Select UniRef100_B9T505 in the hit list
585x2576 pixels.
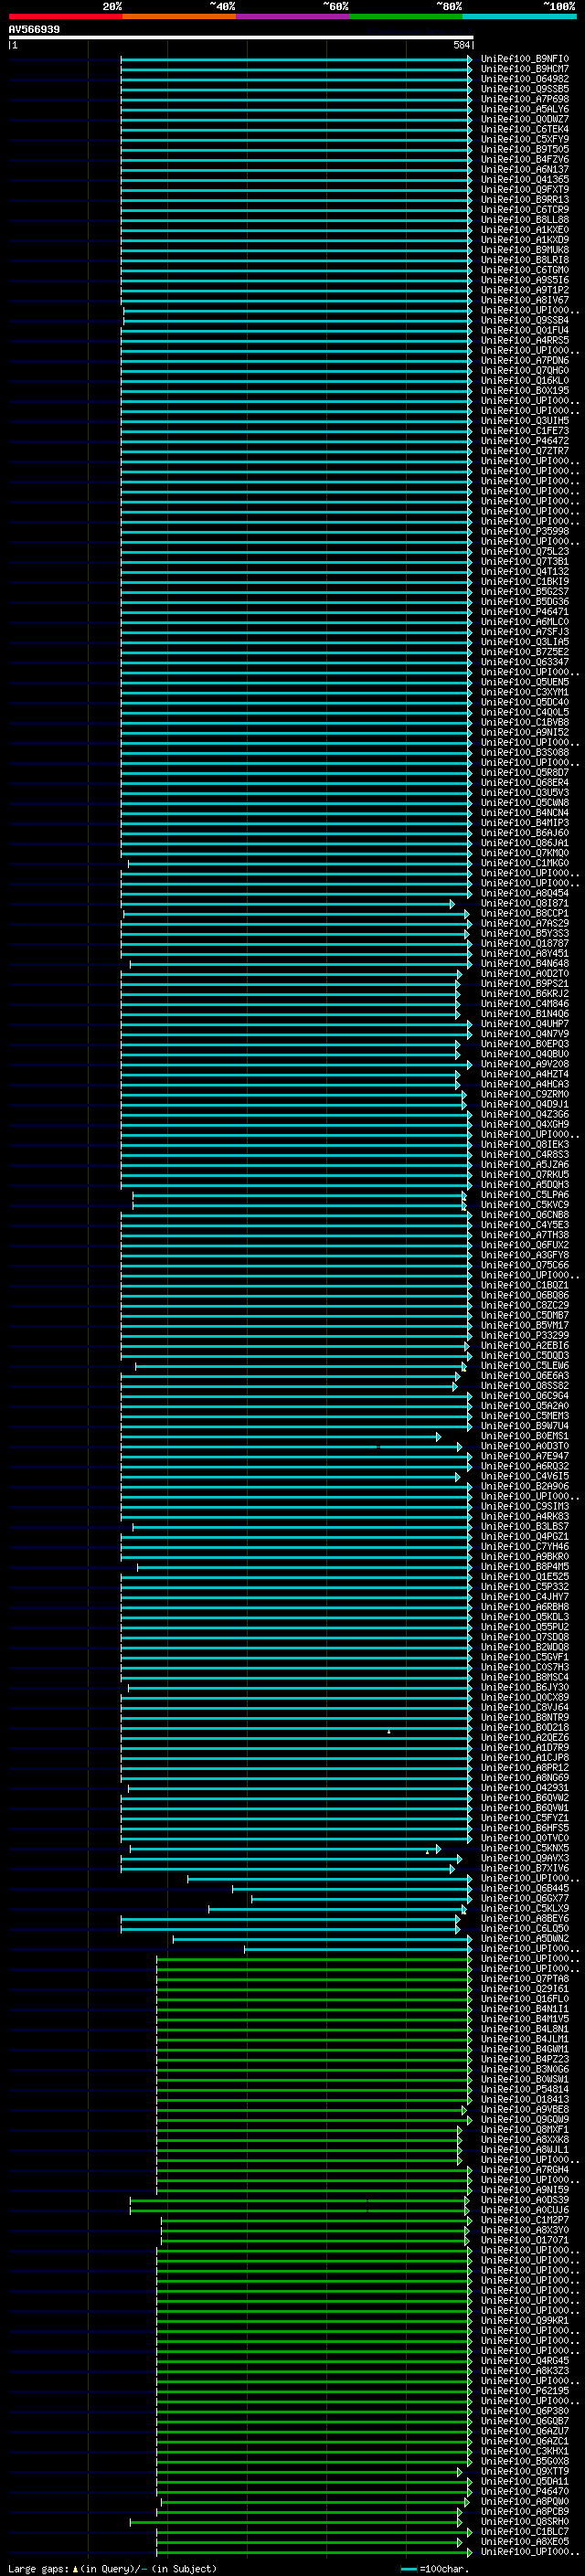(x=524, y=150)
